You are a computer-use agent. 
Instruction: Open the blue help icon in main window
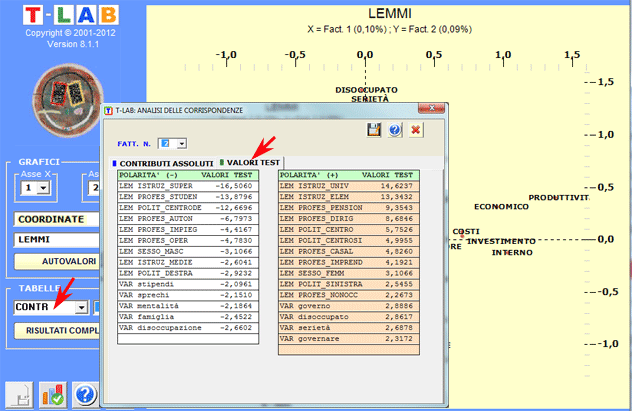click(85, 394)
